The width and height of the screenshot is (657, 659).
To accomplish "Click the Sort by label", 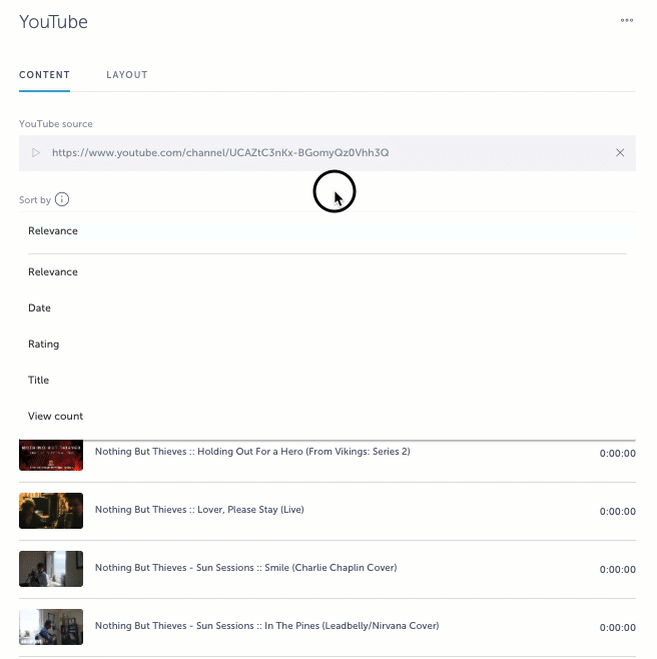I will pos(35,200).
